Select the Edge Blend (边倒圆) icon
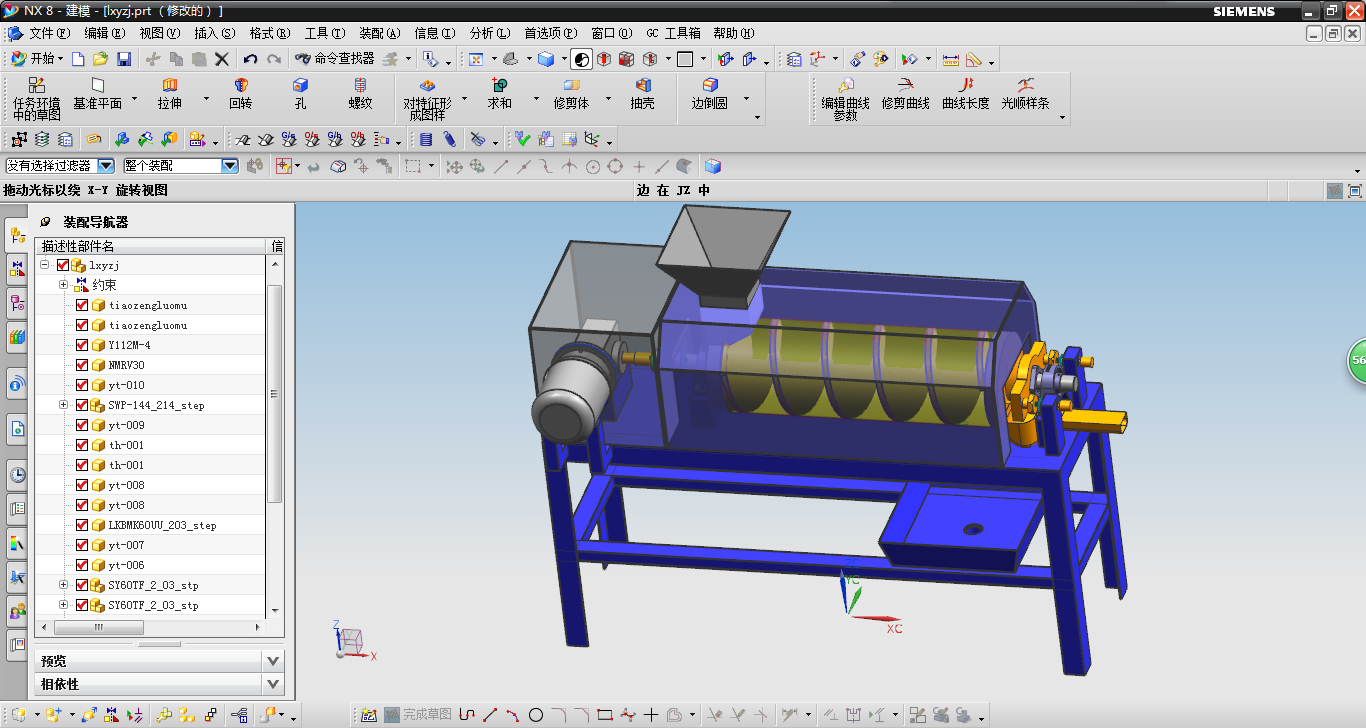Screen dimensions: 1366x728 tap(709, 87)
